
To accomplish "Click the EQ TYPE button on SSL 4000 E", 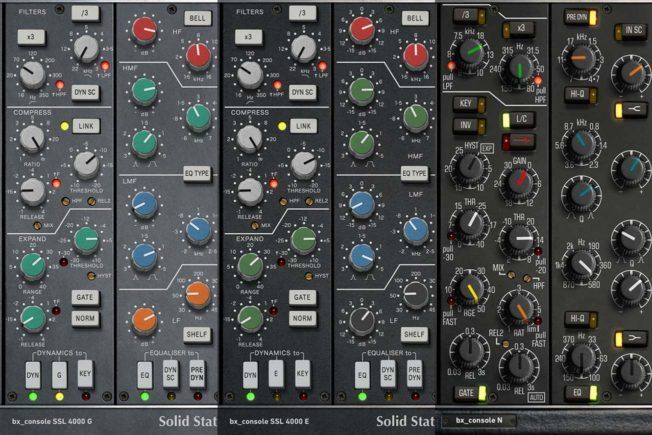I will (x=415, y=173).
